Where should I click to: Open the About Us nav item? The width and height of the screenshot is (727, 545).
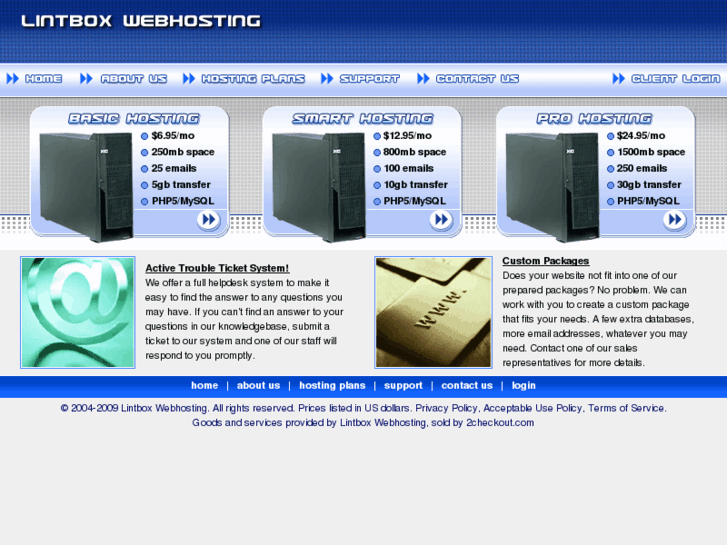click(x=134, y=79)
